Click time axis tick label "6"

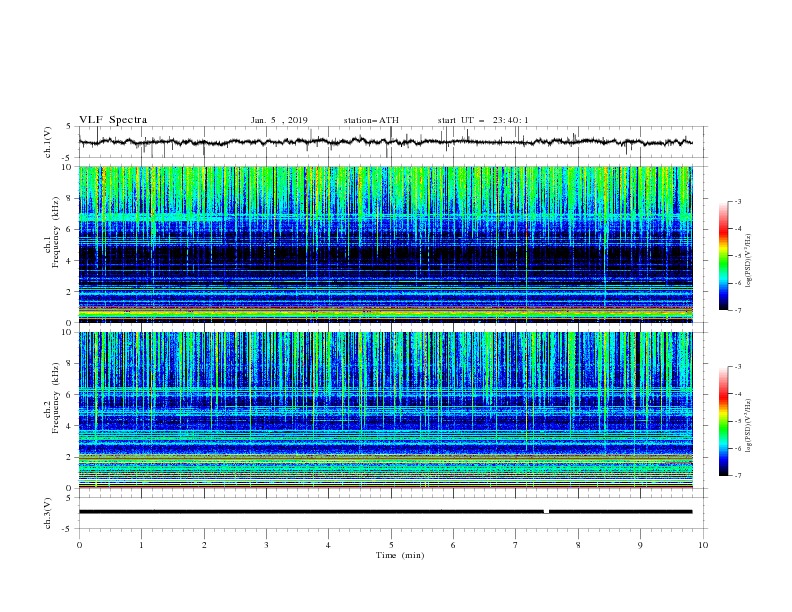(453, 545)
